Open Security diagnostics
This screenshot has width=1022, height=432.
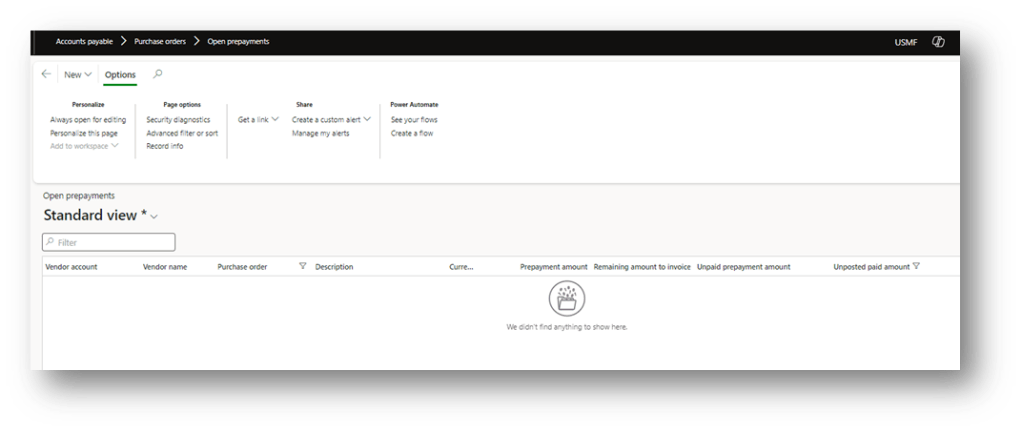tap(178, 120)
